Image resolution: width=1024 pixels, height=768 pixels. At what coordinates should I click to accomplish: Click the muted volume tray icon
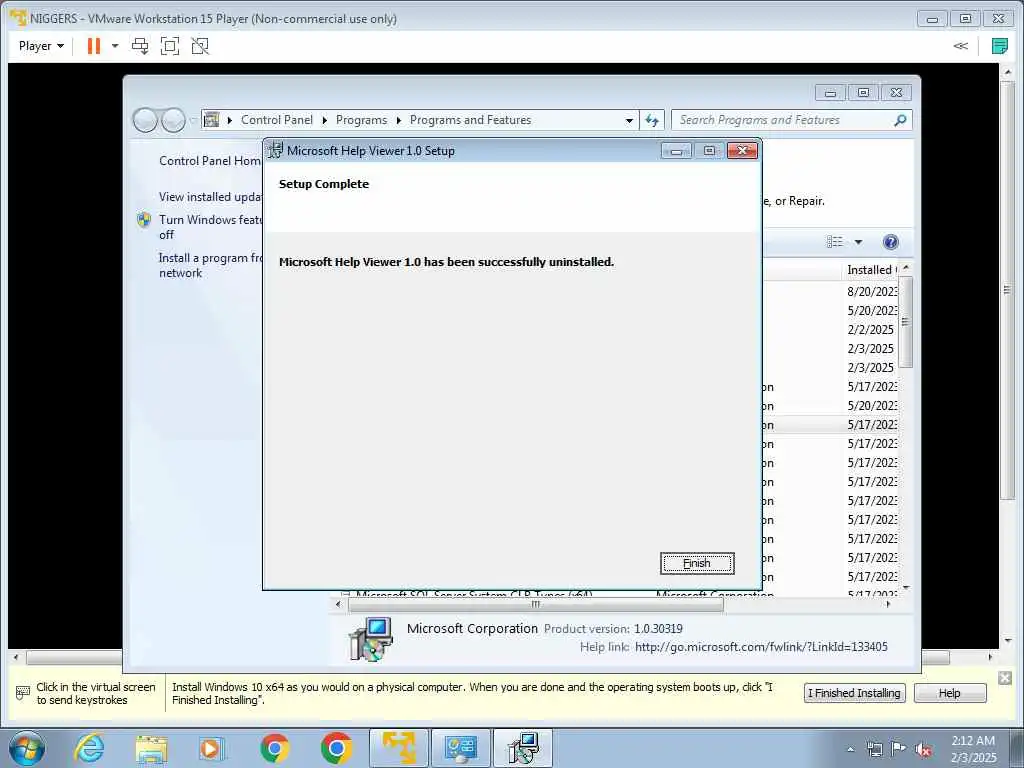point(923,750)
